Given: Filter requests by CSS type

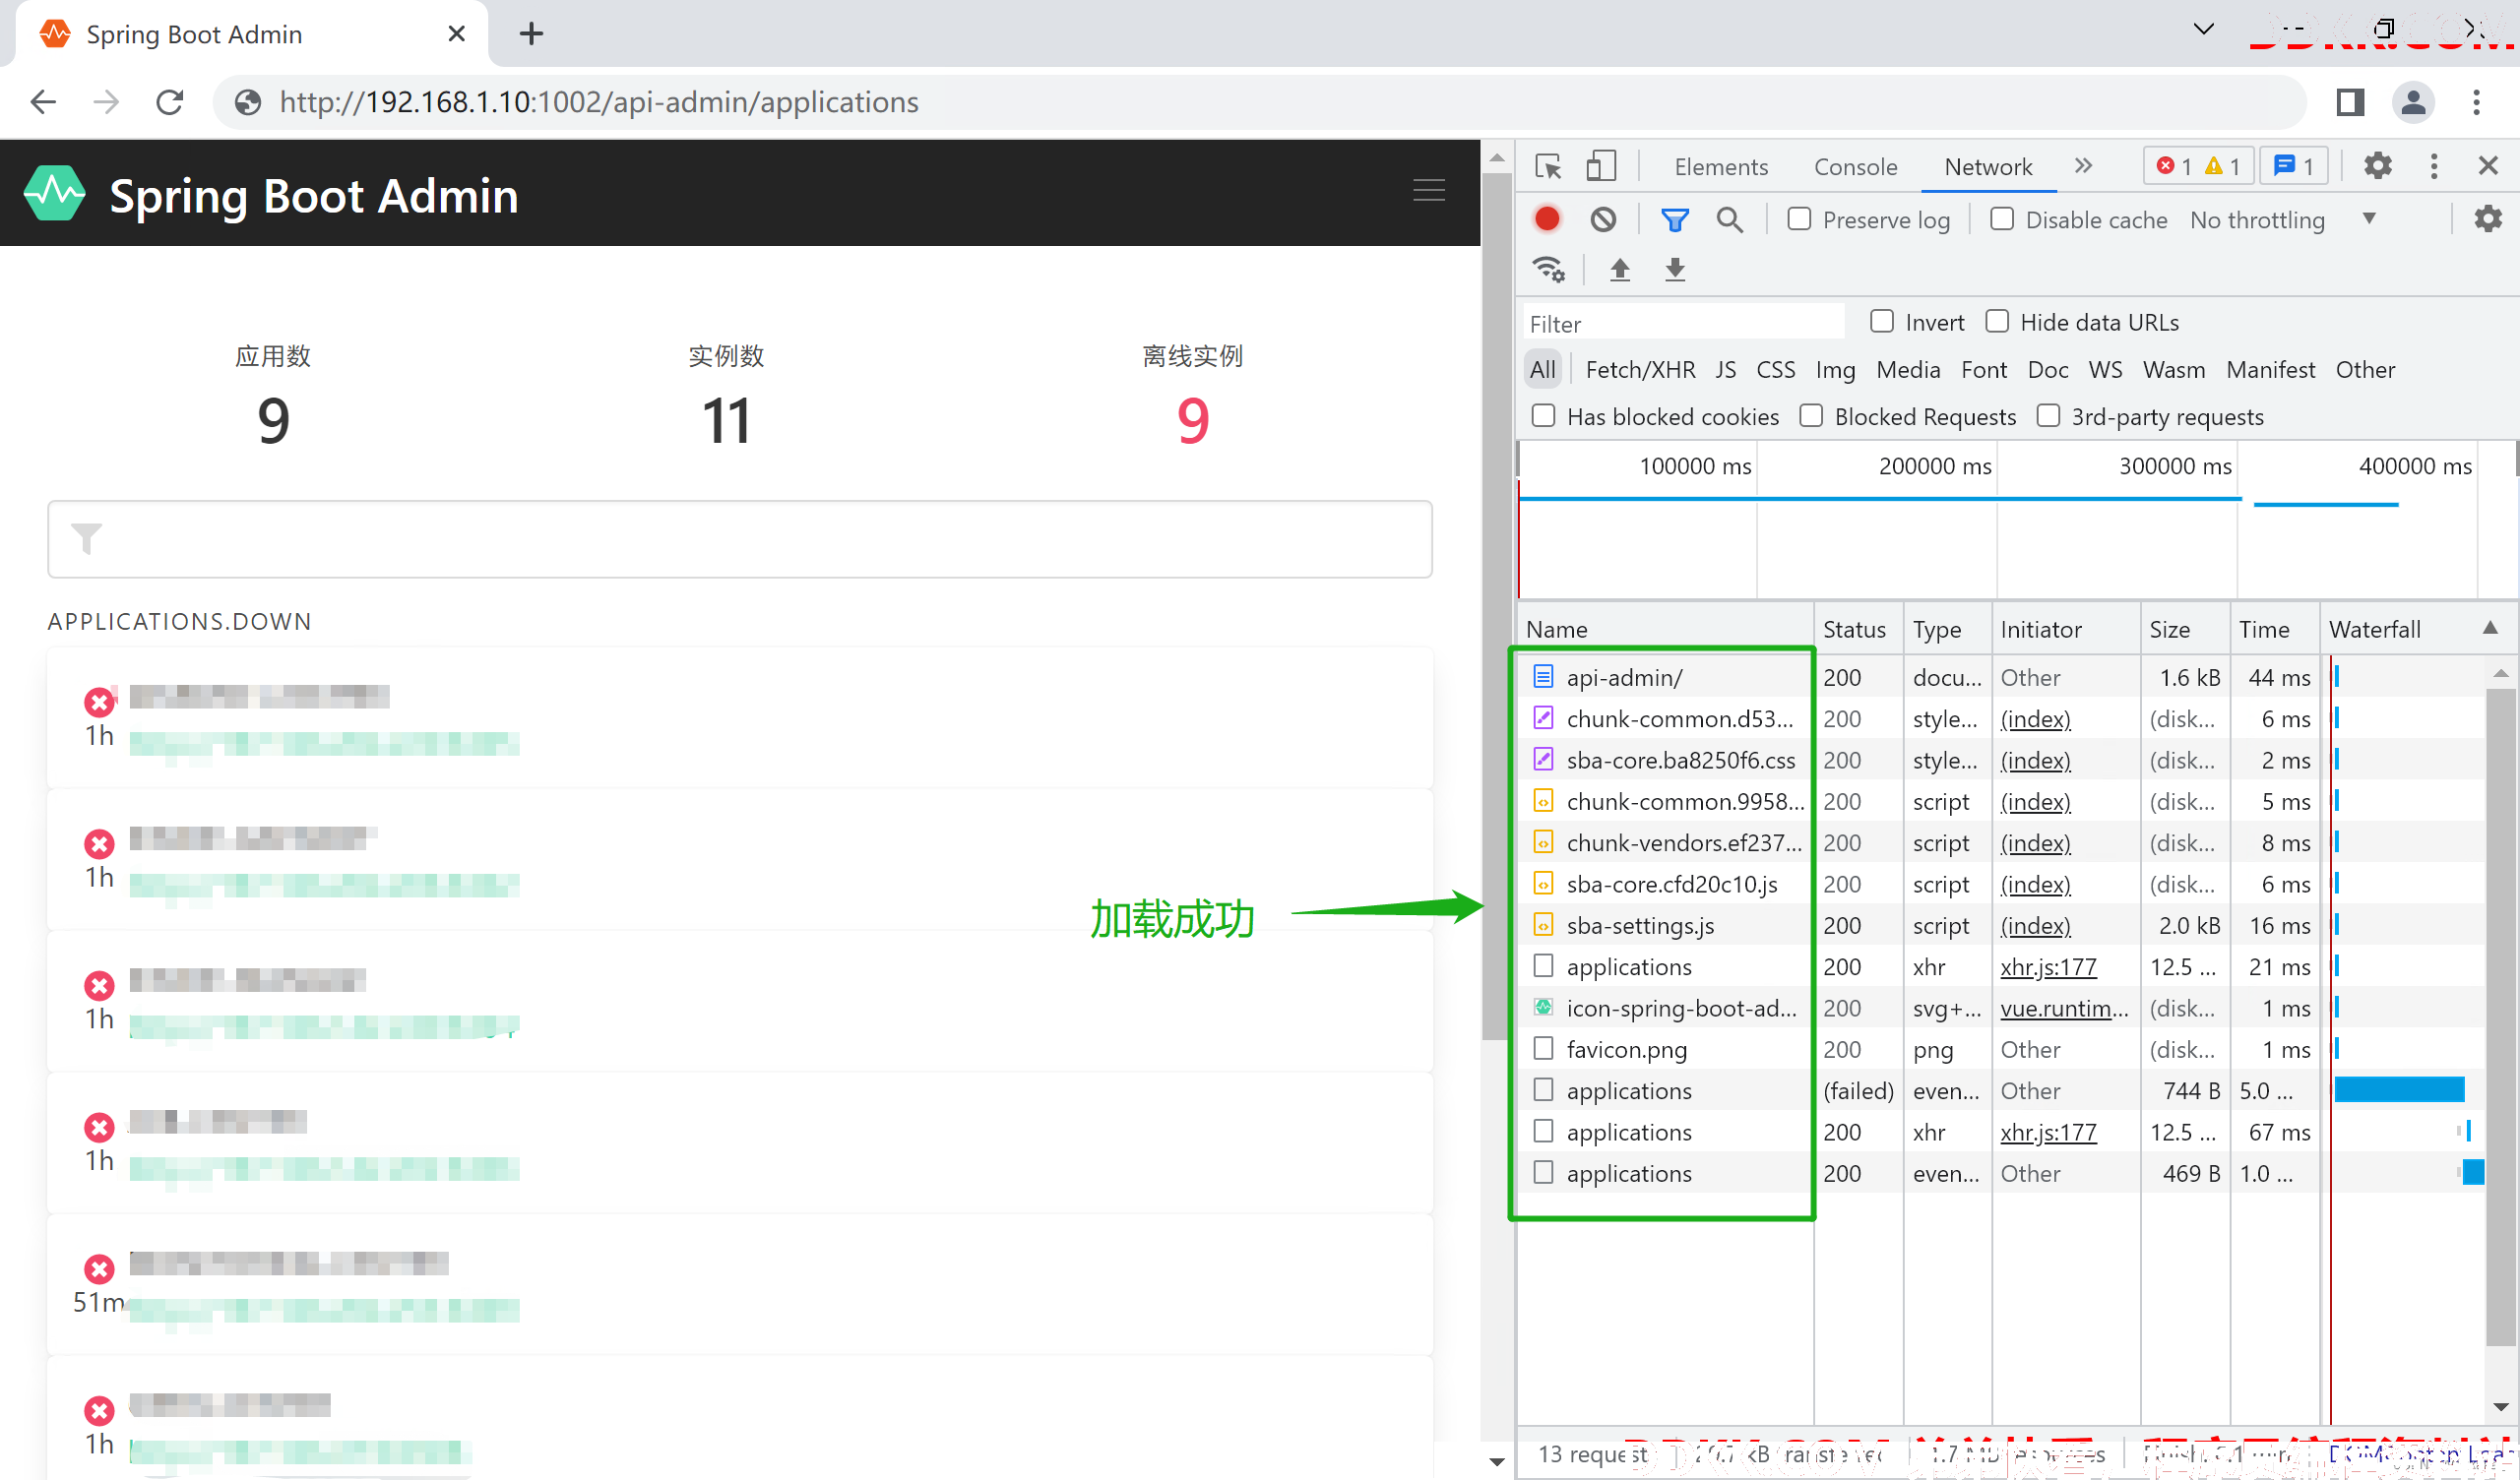Looking at the screenshot, I should [x=1775, y=370].
